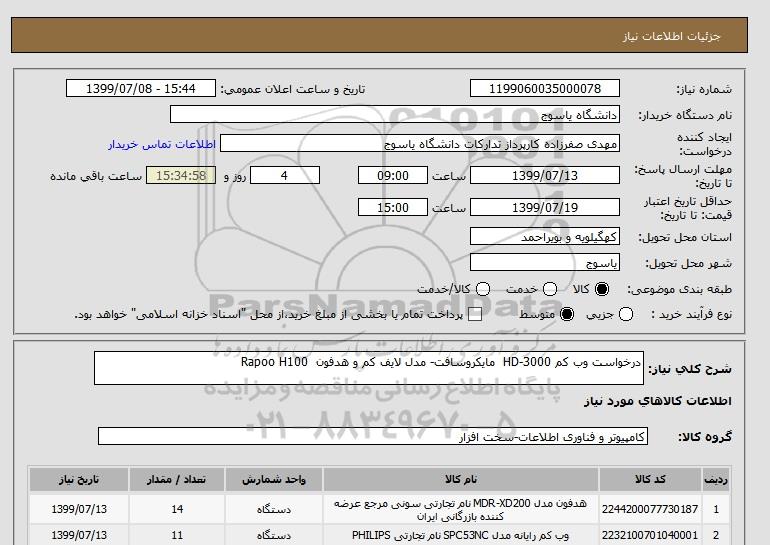Click the تاریخ نیاز column header
The height and width of the screenshot is (545, 770).
pyautogui.click(x=79, y=480)
